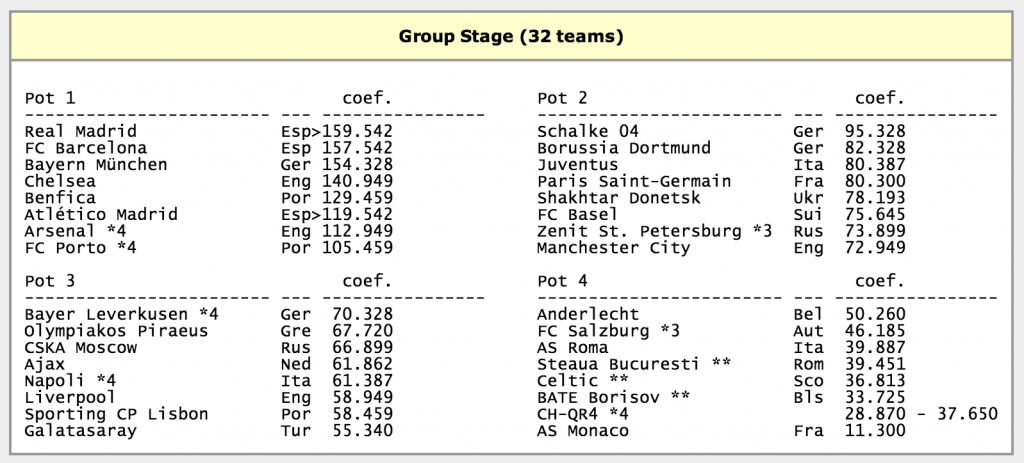Viewport: 1024px width, 463px height.
Task: Click the Pot 3 heading
Action: 49,282
